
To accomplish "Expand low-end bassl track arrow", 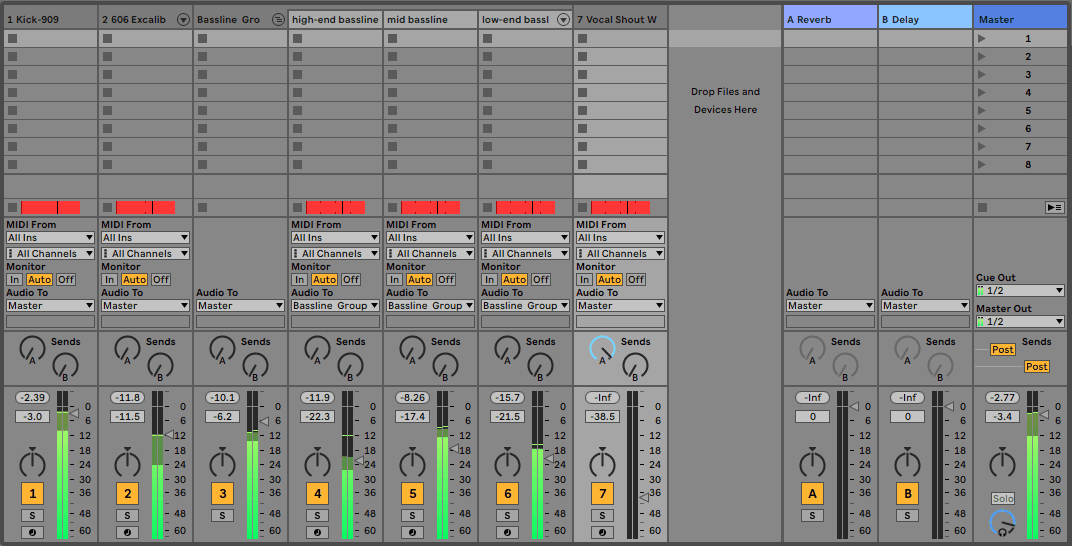I will pyautogui.click(x=563, y=20).
